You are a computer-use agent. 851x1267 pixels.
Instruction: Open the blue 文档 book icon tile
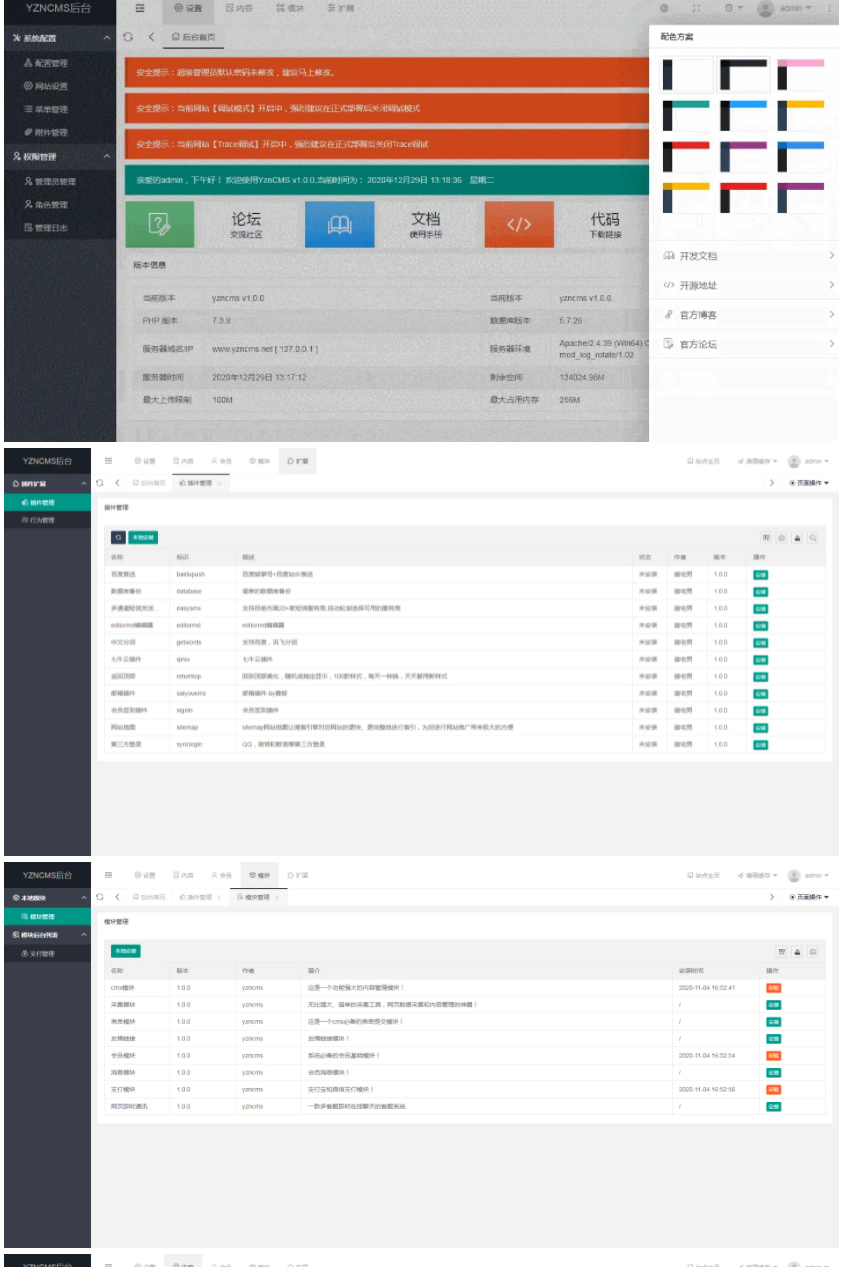click(x=339, y=224)
